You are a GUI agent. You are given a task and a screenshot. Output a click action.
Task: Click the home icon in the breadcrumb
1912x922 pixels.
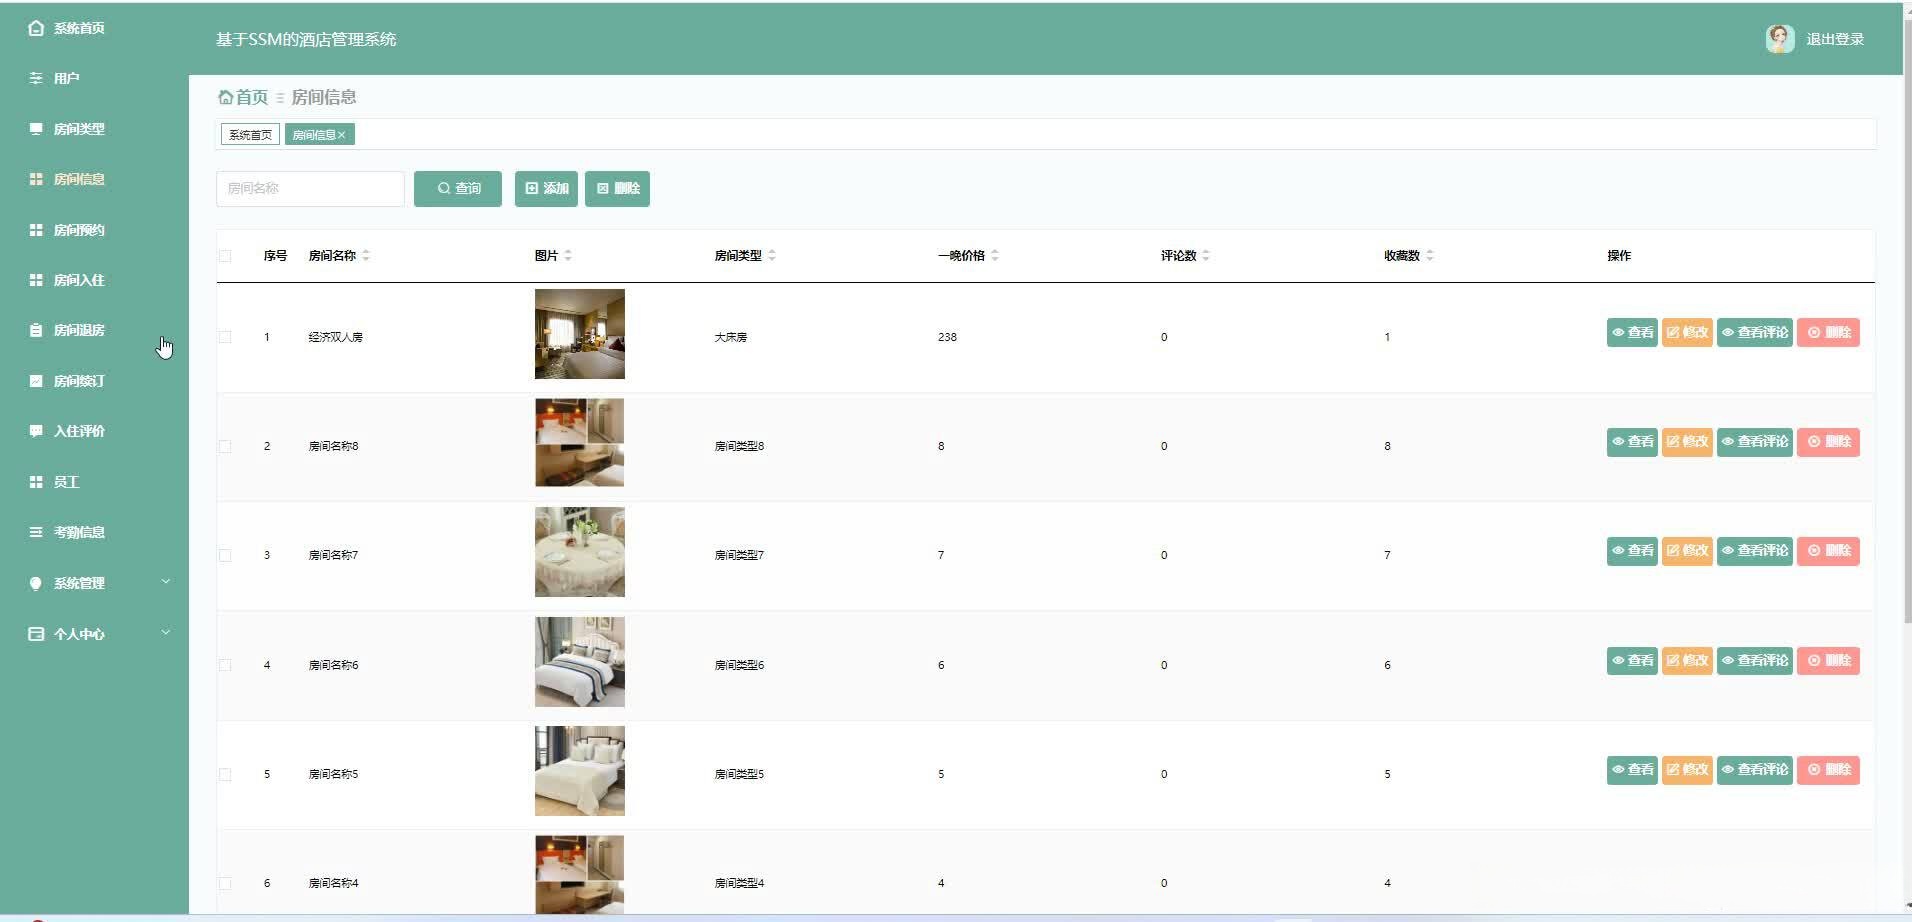click(225, 97)
